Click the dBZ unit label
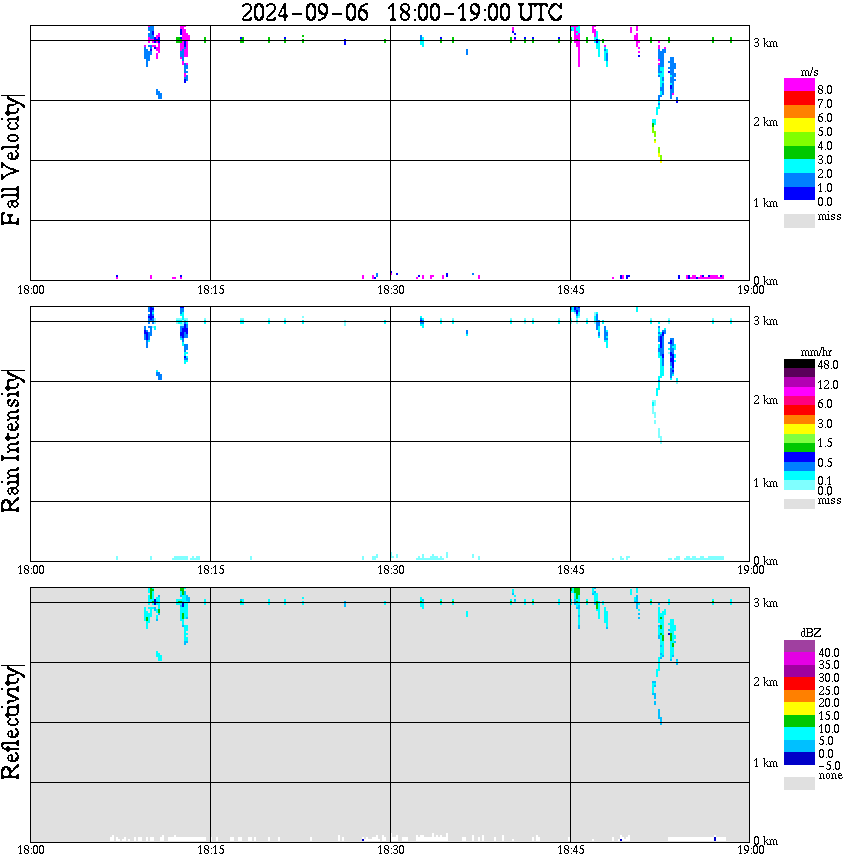Viewport: 850px width, 868px height. tap(811, 633)
